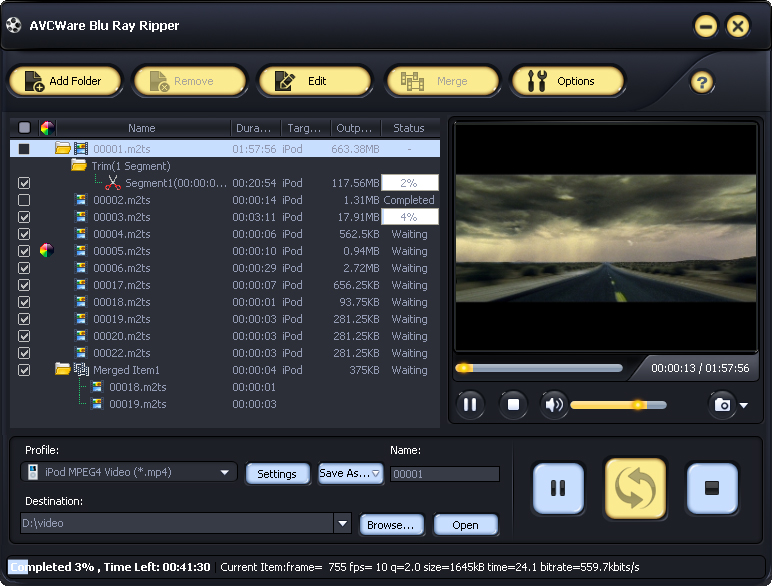Open the Destination path dropdown
Image resolution: width=772 pixels, height=586 pixels.
click(342, 523)
